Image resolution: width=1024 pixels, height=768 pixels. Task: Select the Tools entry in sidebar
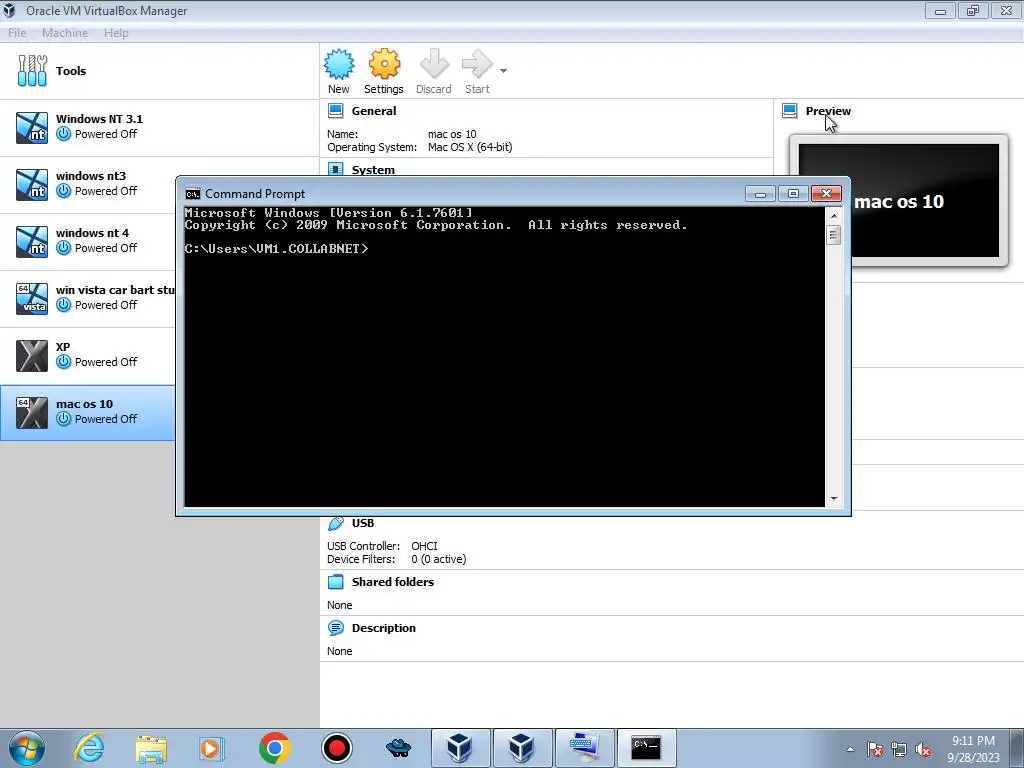tap(159, 71)
